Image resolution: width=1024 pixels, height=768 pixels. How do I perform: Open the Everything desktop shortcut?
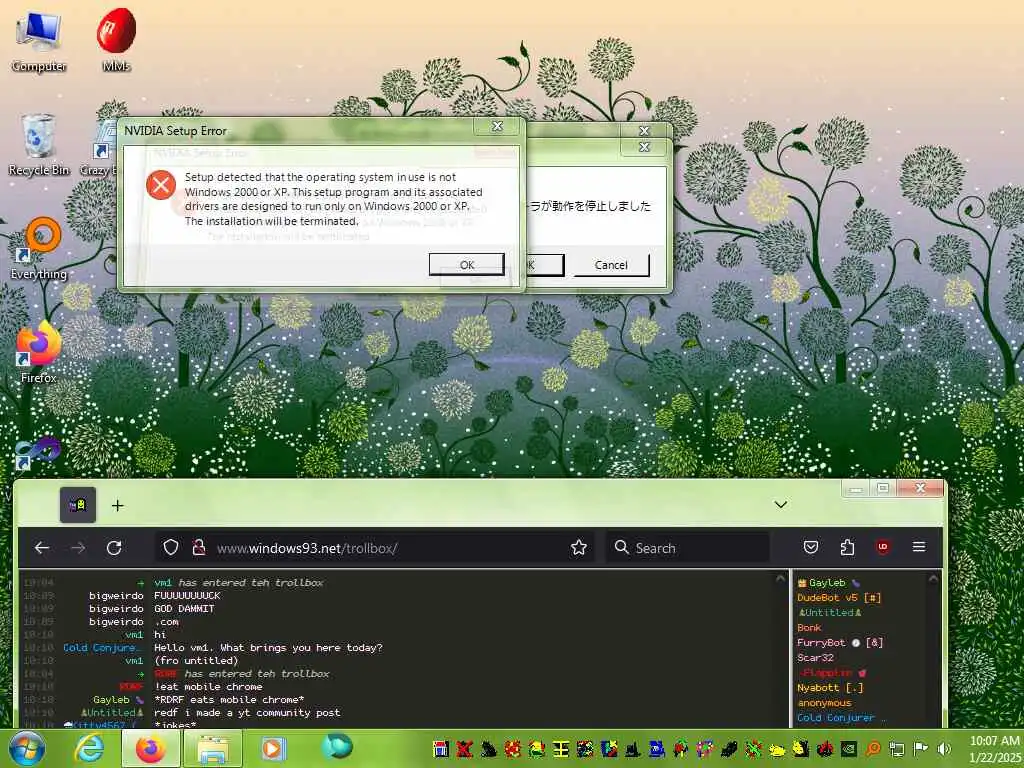[39, 249]
